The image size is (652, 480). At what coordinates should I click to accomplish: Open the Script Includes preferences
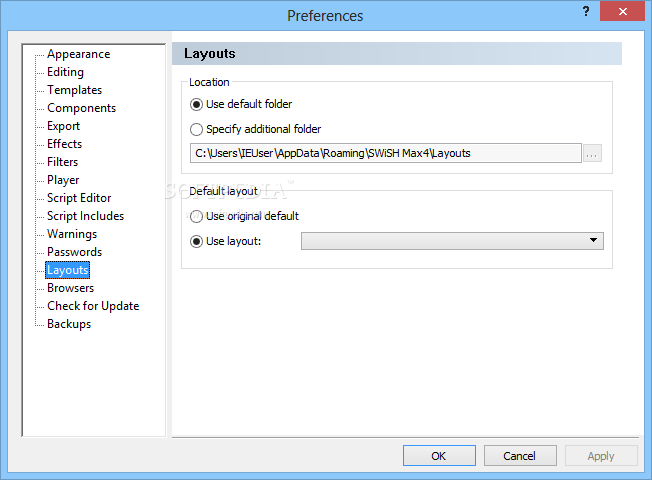[85, 216]
